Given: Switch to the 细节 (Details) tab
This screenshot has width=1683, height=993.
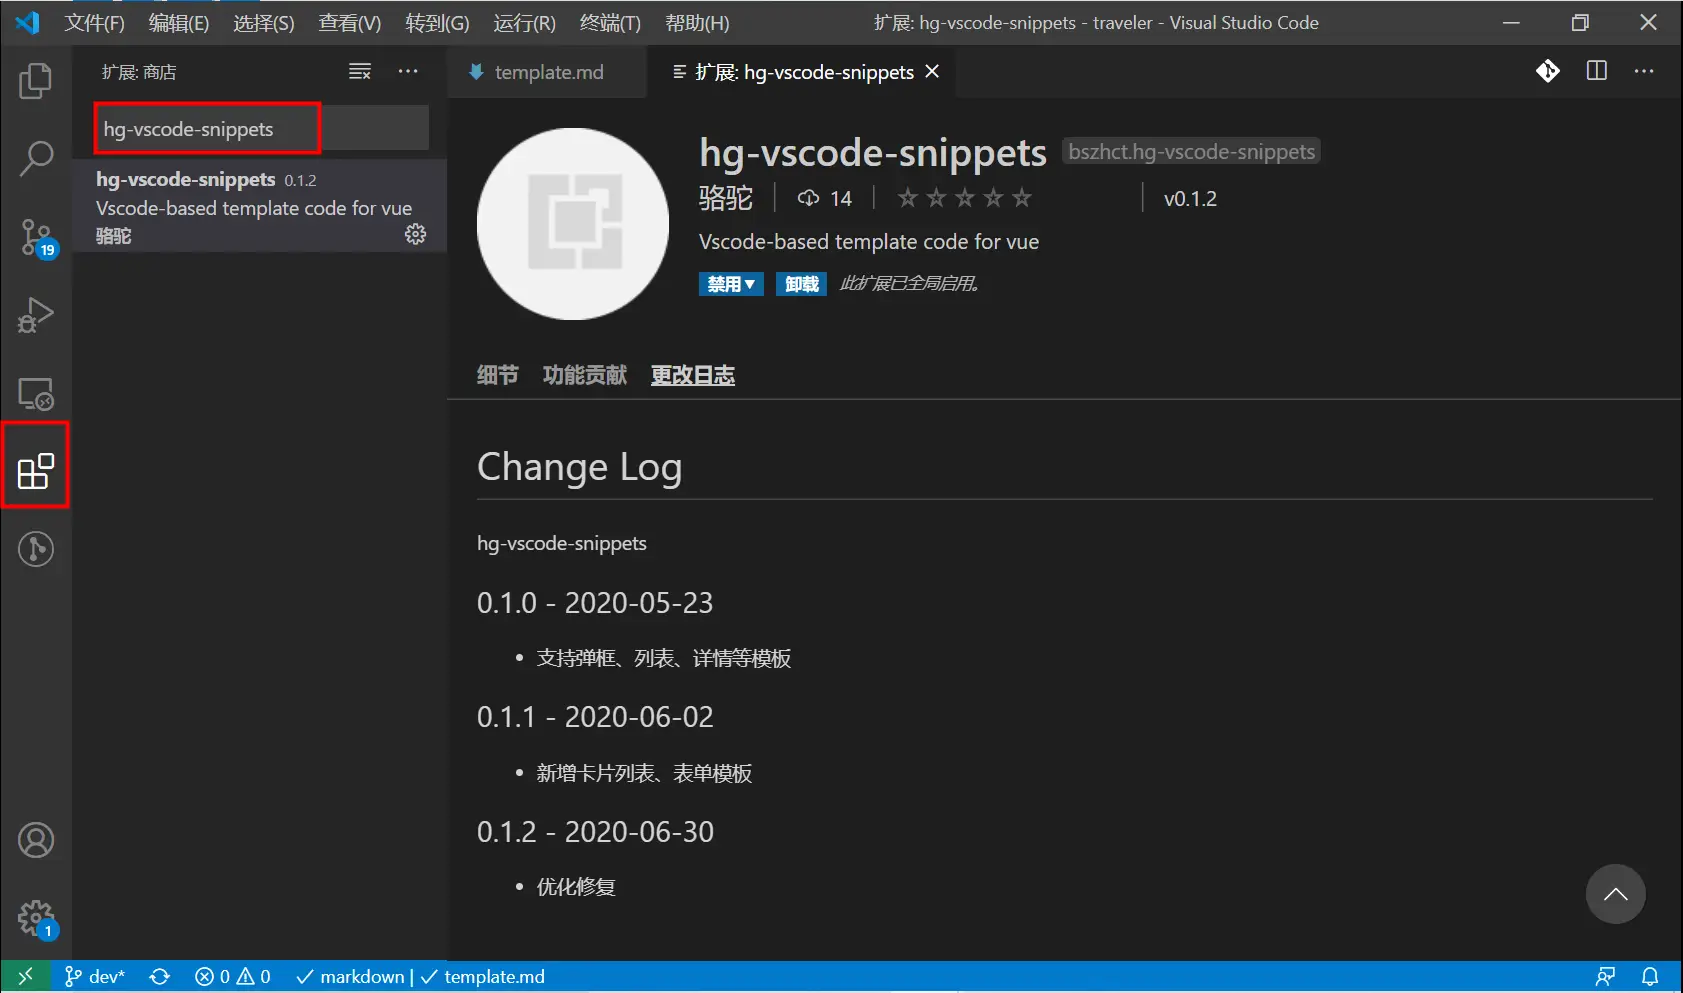Looking at the screenshot, I should point(497,375).
